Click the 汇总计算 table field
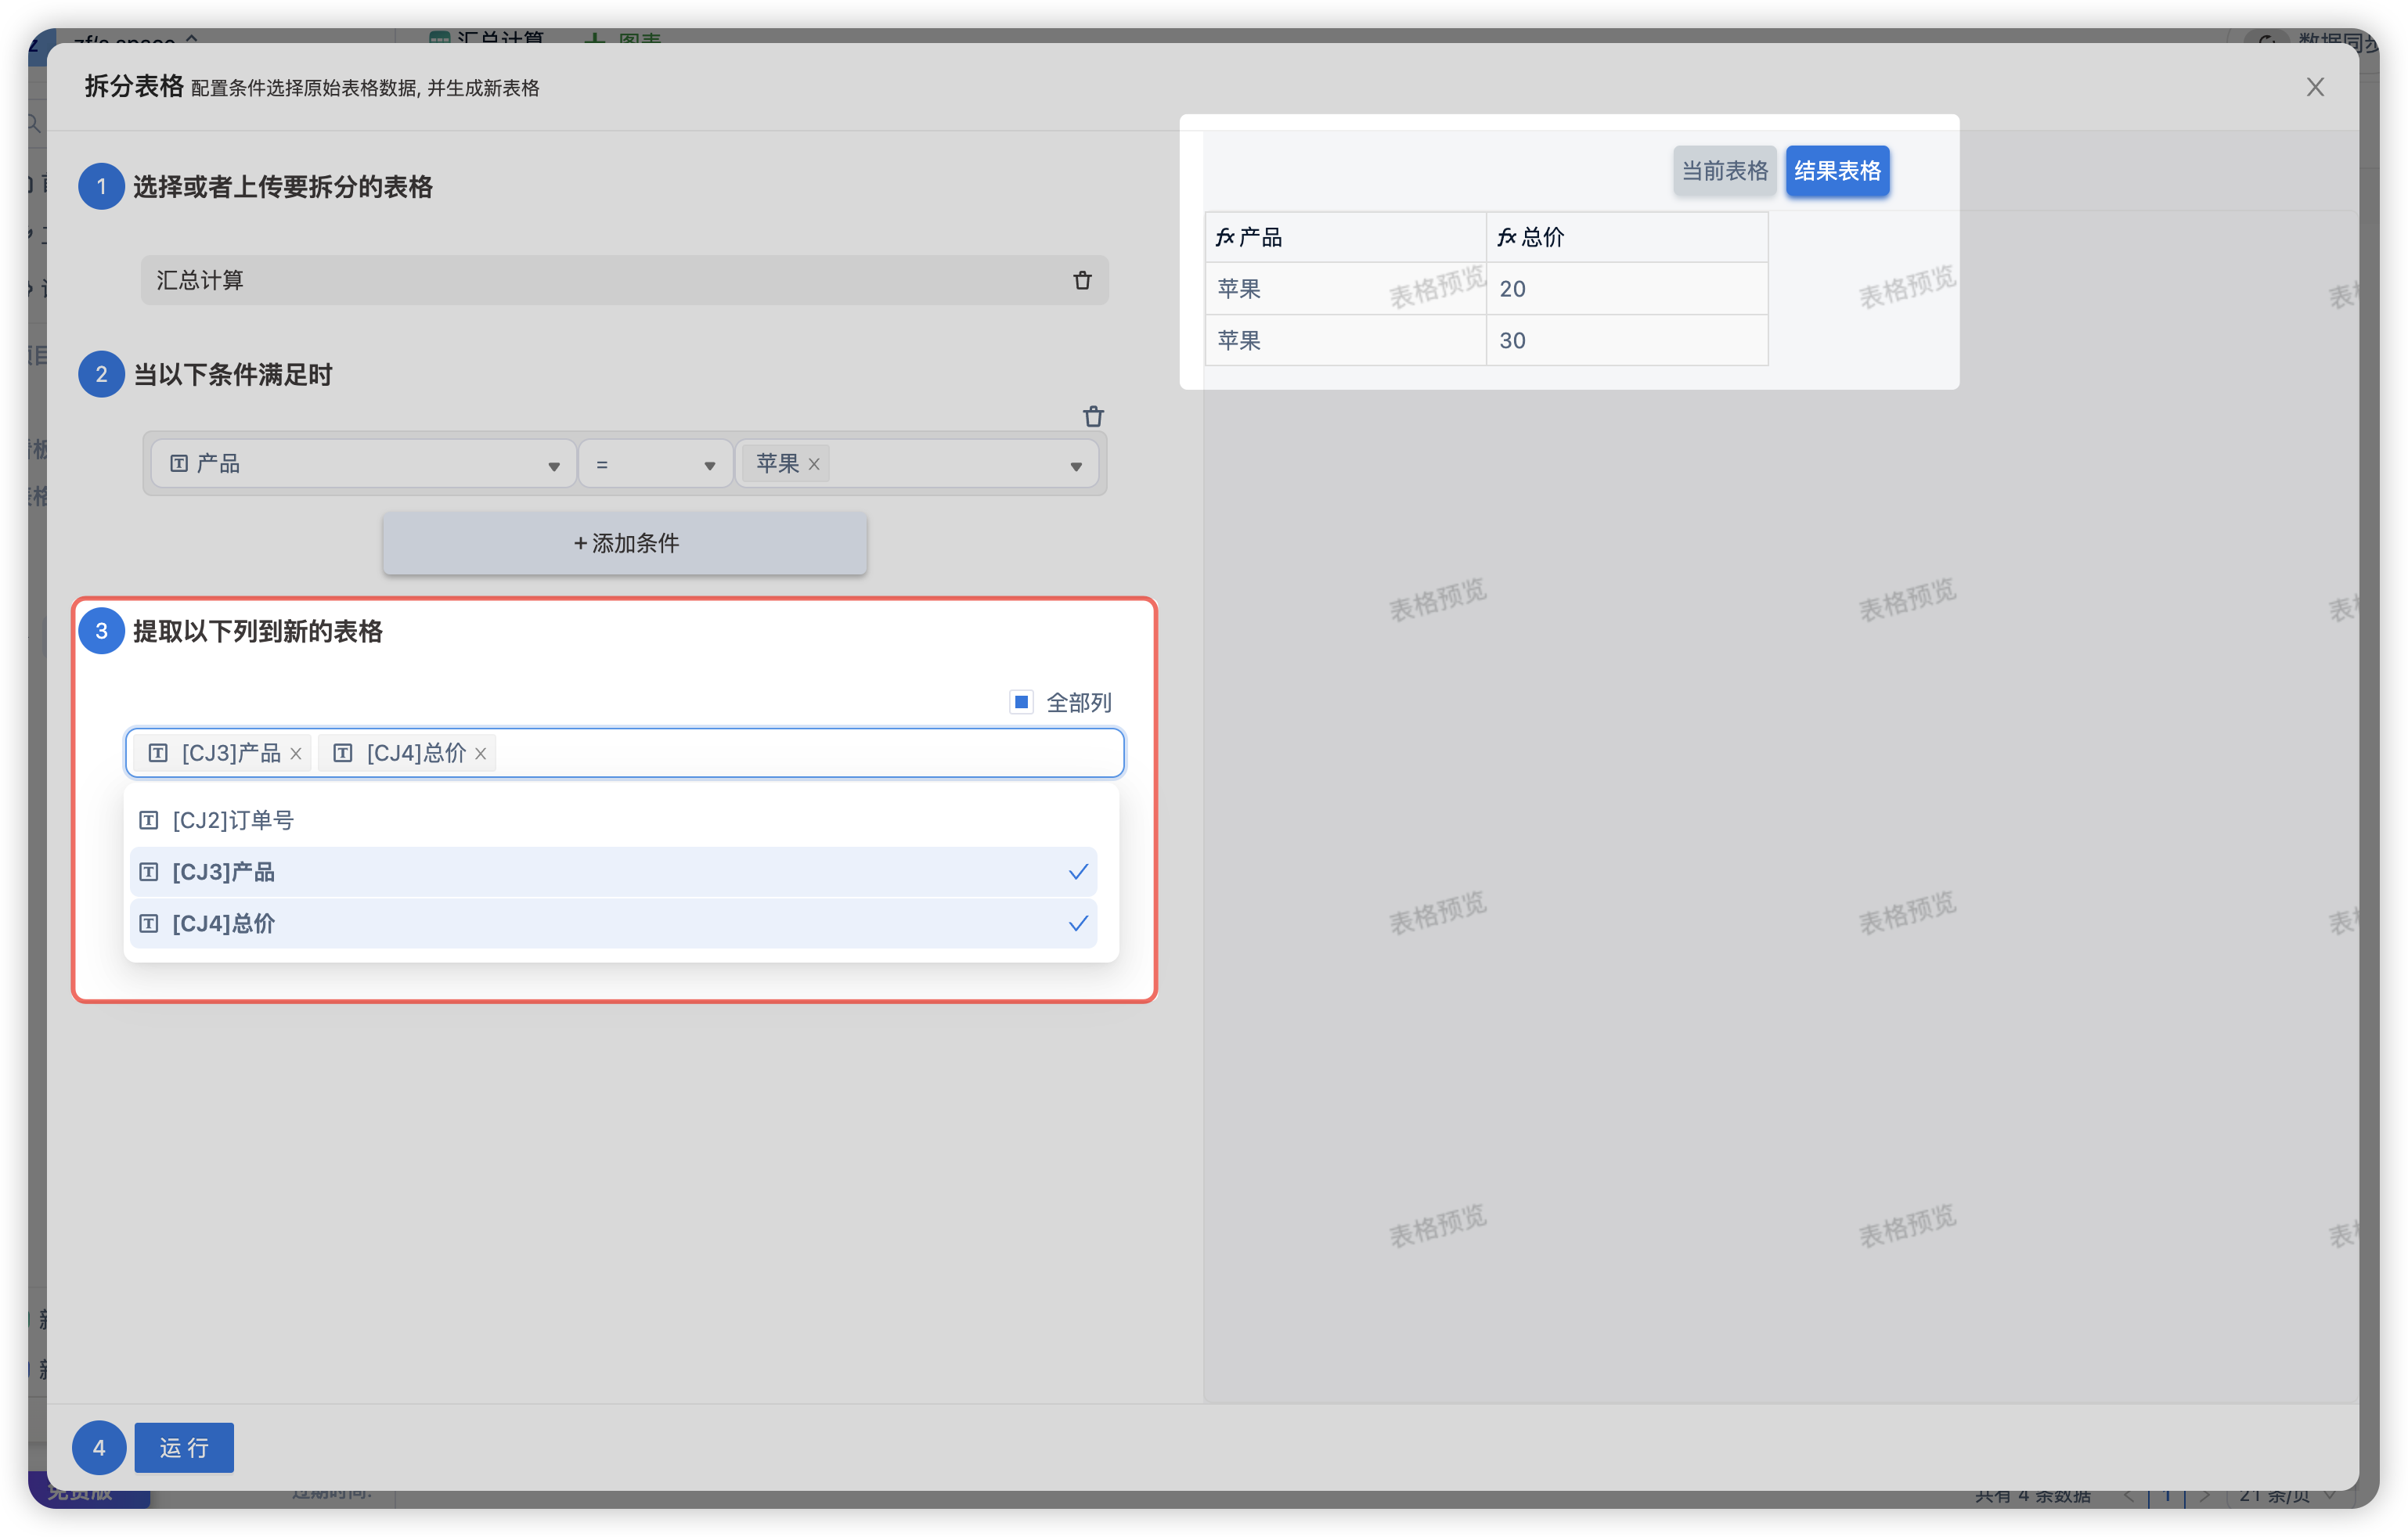Viewport: 2408px width, 1537px height. pyautogui.click(x=624, y=280)
